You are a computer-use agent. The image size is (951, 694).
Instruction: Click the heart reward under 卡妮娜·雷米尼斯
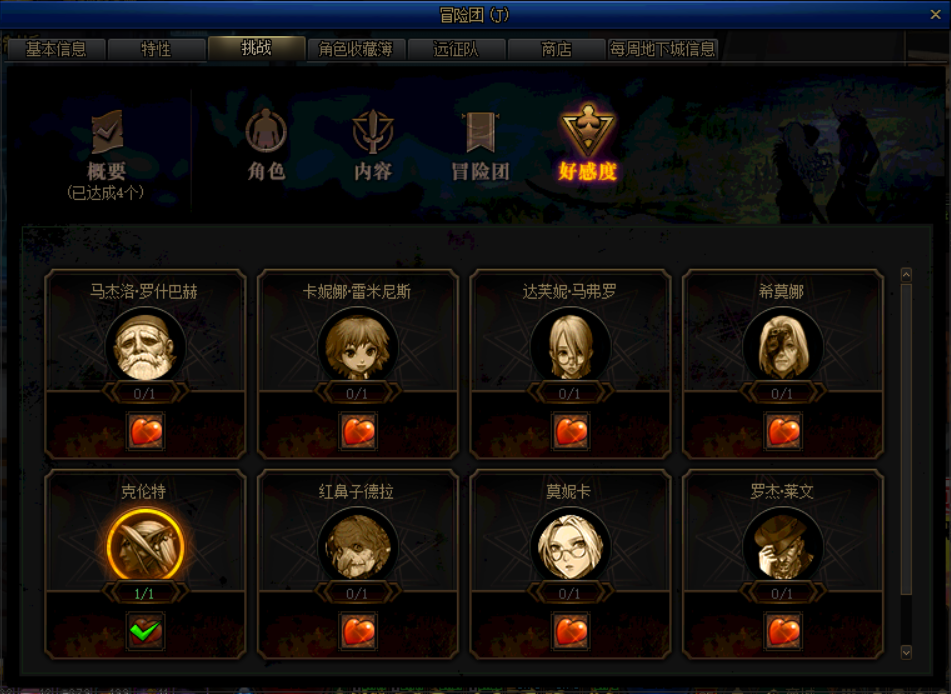(358, 431)
